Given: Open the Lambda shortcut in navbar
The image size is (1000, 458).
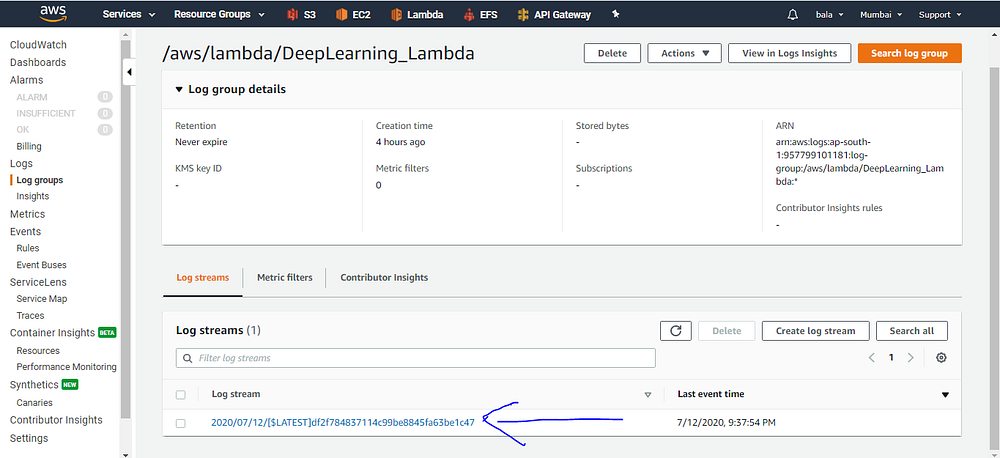Looking at the screenshot, I should pos(417,14).
